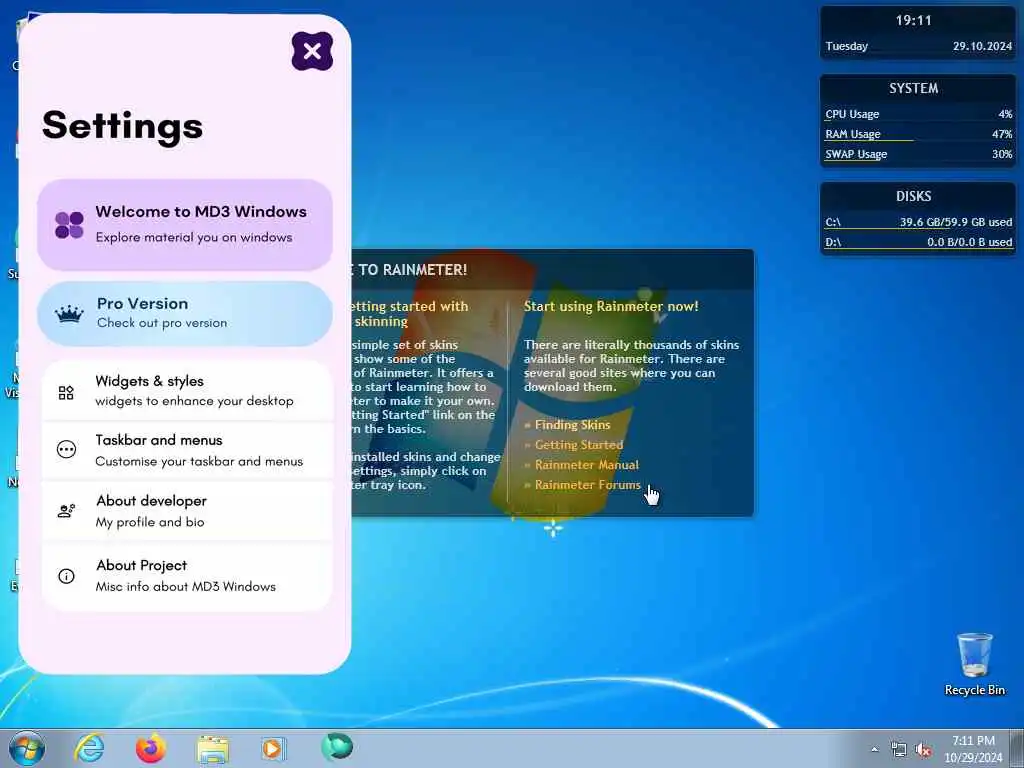1024x768 pixels.
Task: Click the RAM Usage meter row
Action: click(918, 135)
